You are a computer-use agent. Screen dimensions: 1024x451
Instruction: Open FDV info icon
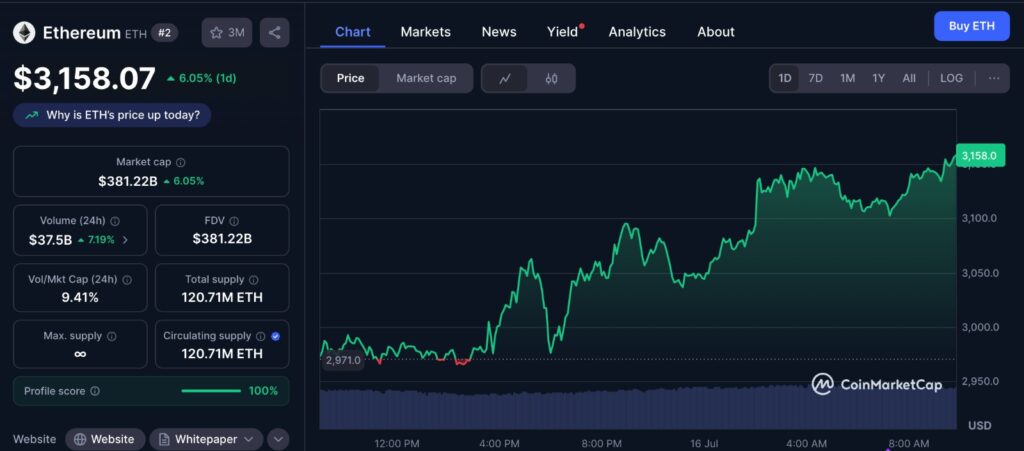point(234,221)
